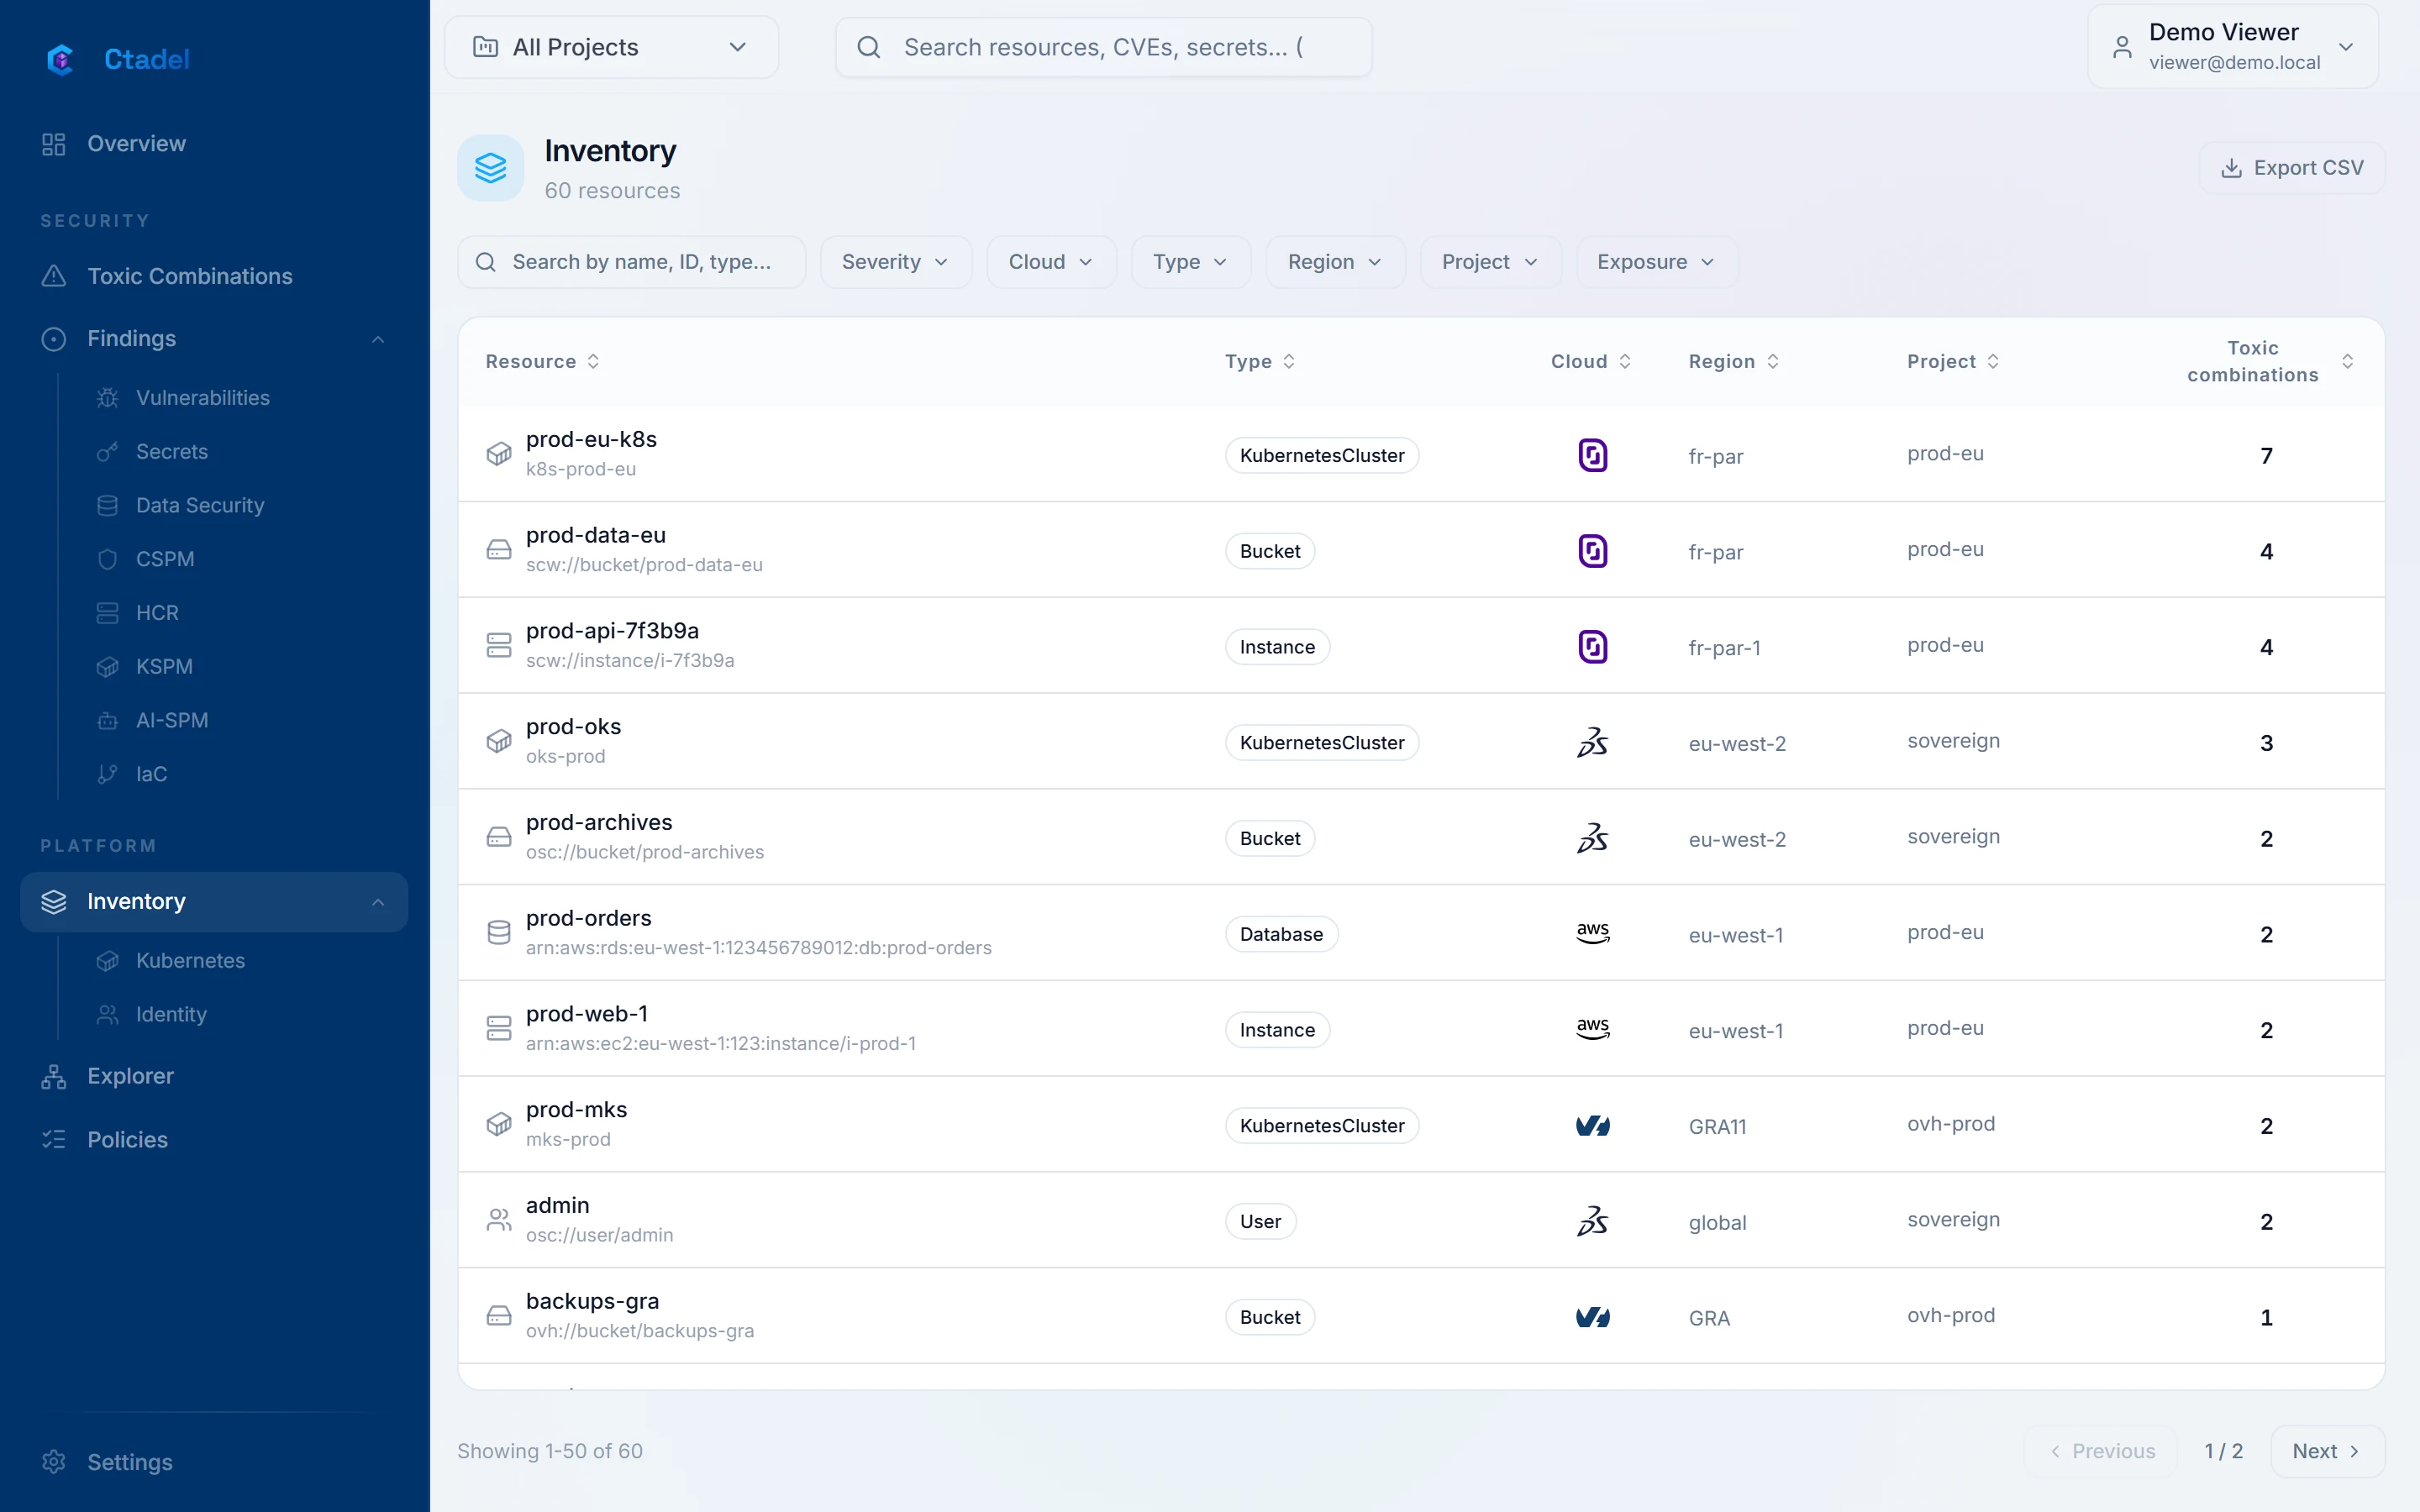Click the global search resources field
Viewport: 2420px width, 1512px height.
(1103, 47)
